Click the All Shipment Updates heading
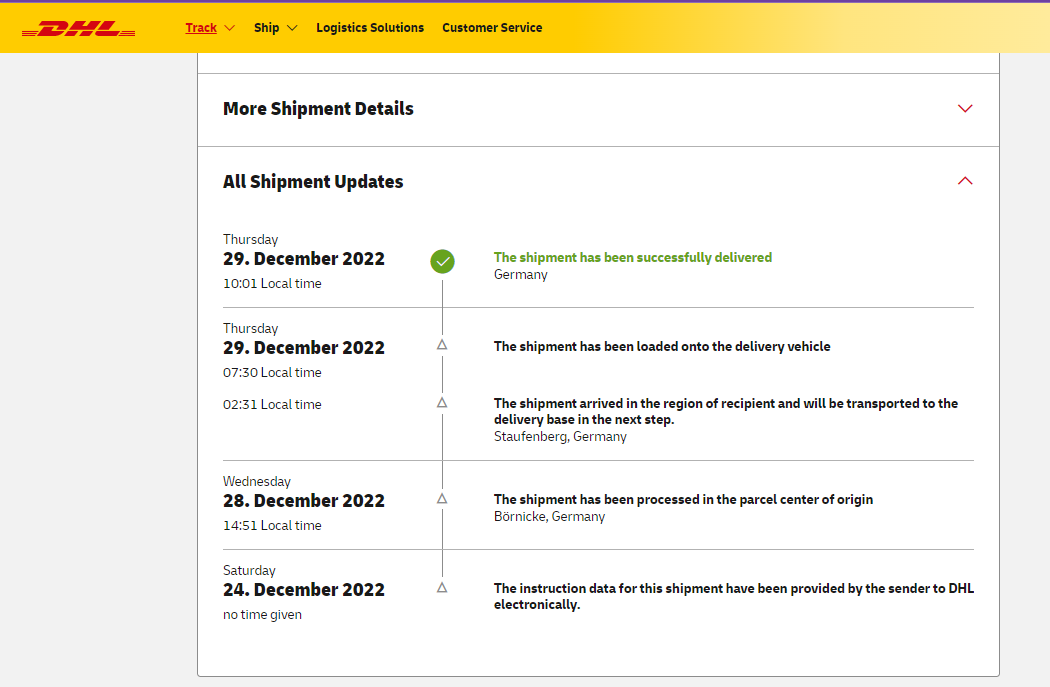The width and height of the screenshot is (1050, 687). (x=313, y=182)
